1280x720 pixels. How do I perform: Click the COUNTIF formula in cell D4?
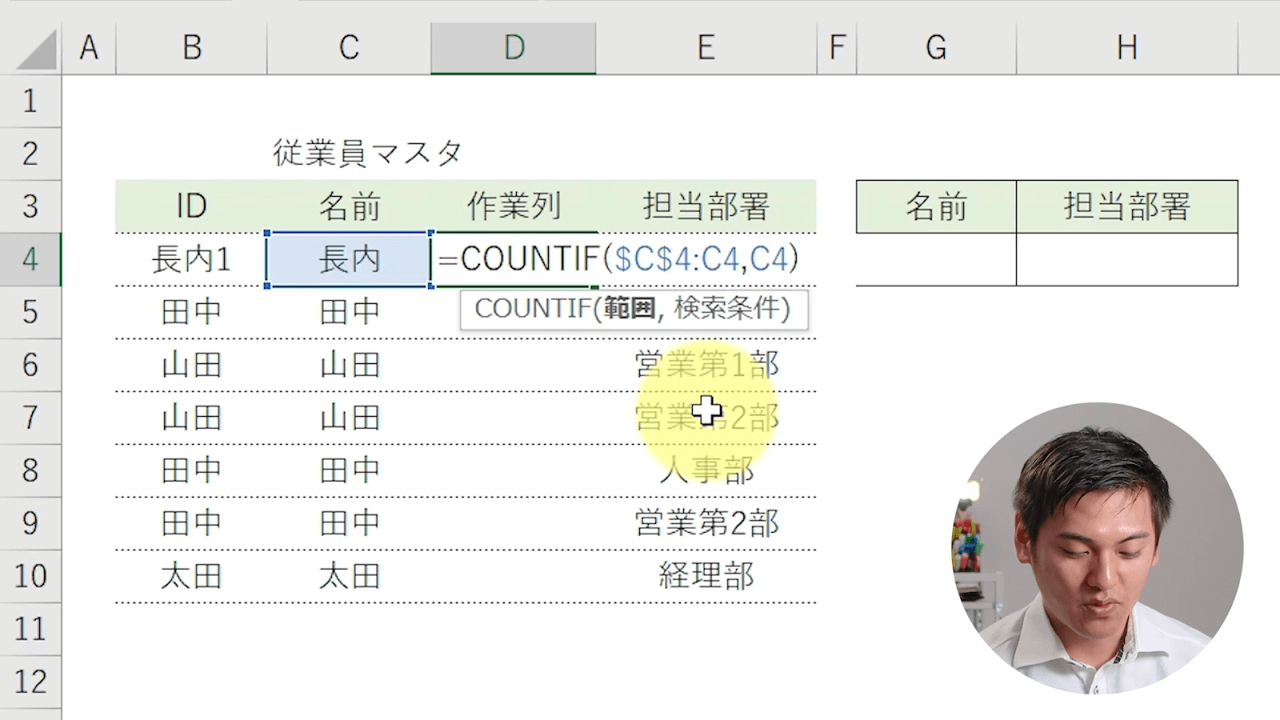618,259
